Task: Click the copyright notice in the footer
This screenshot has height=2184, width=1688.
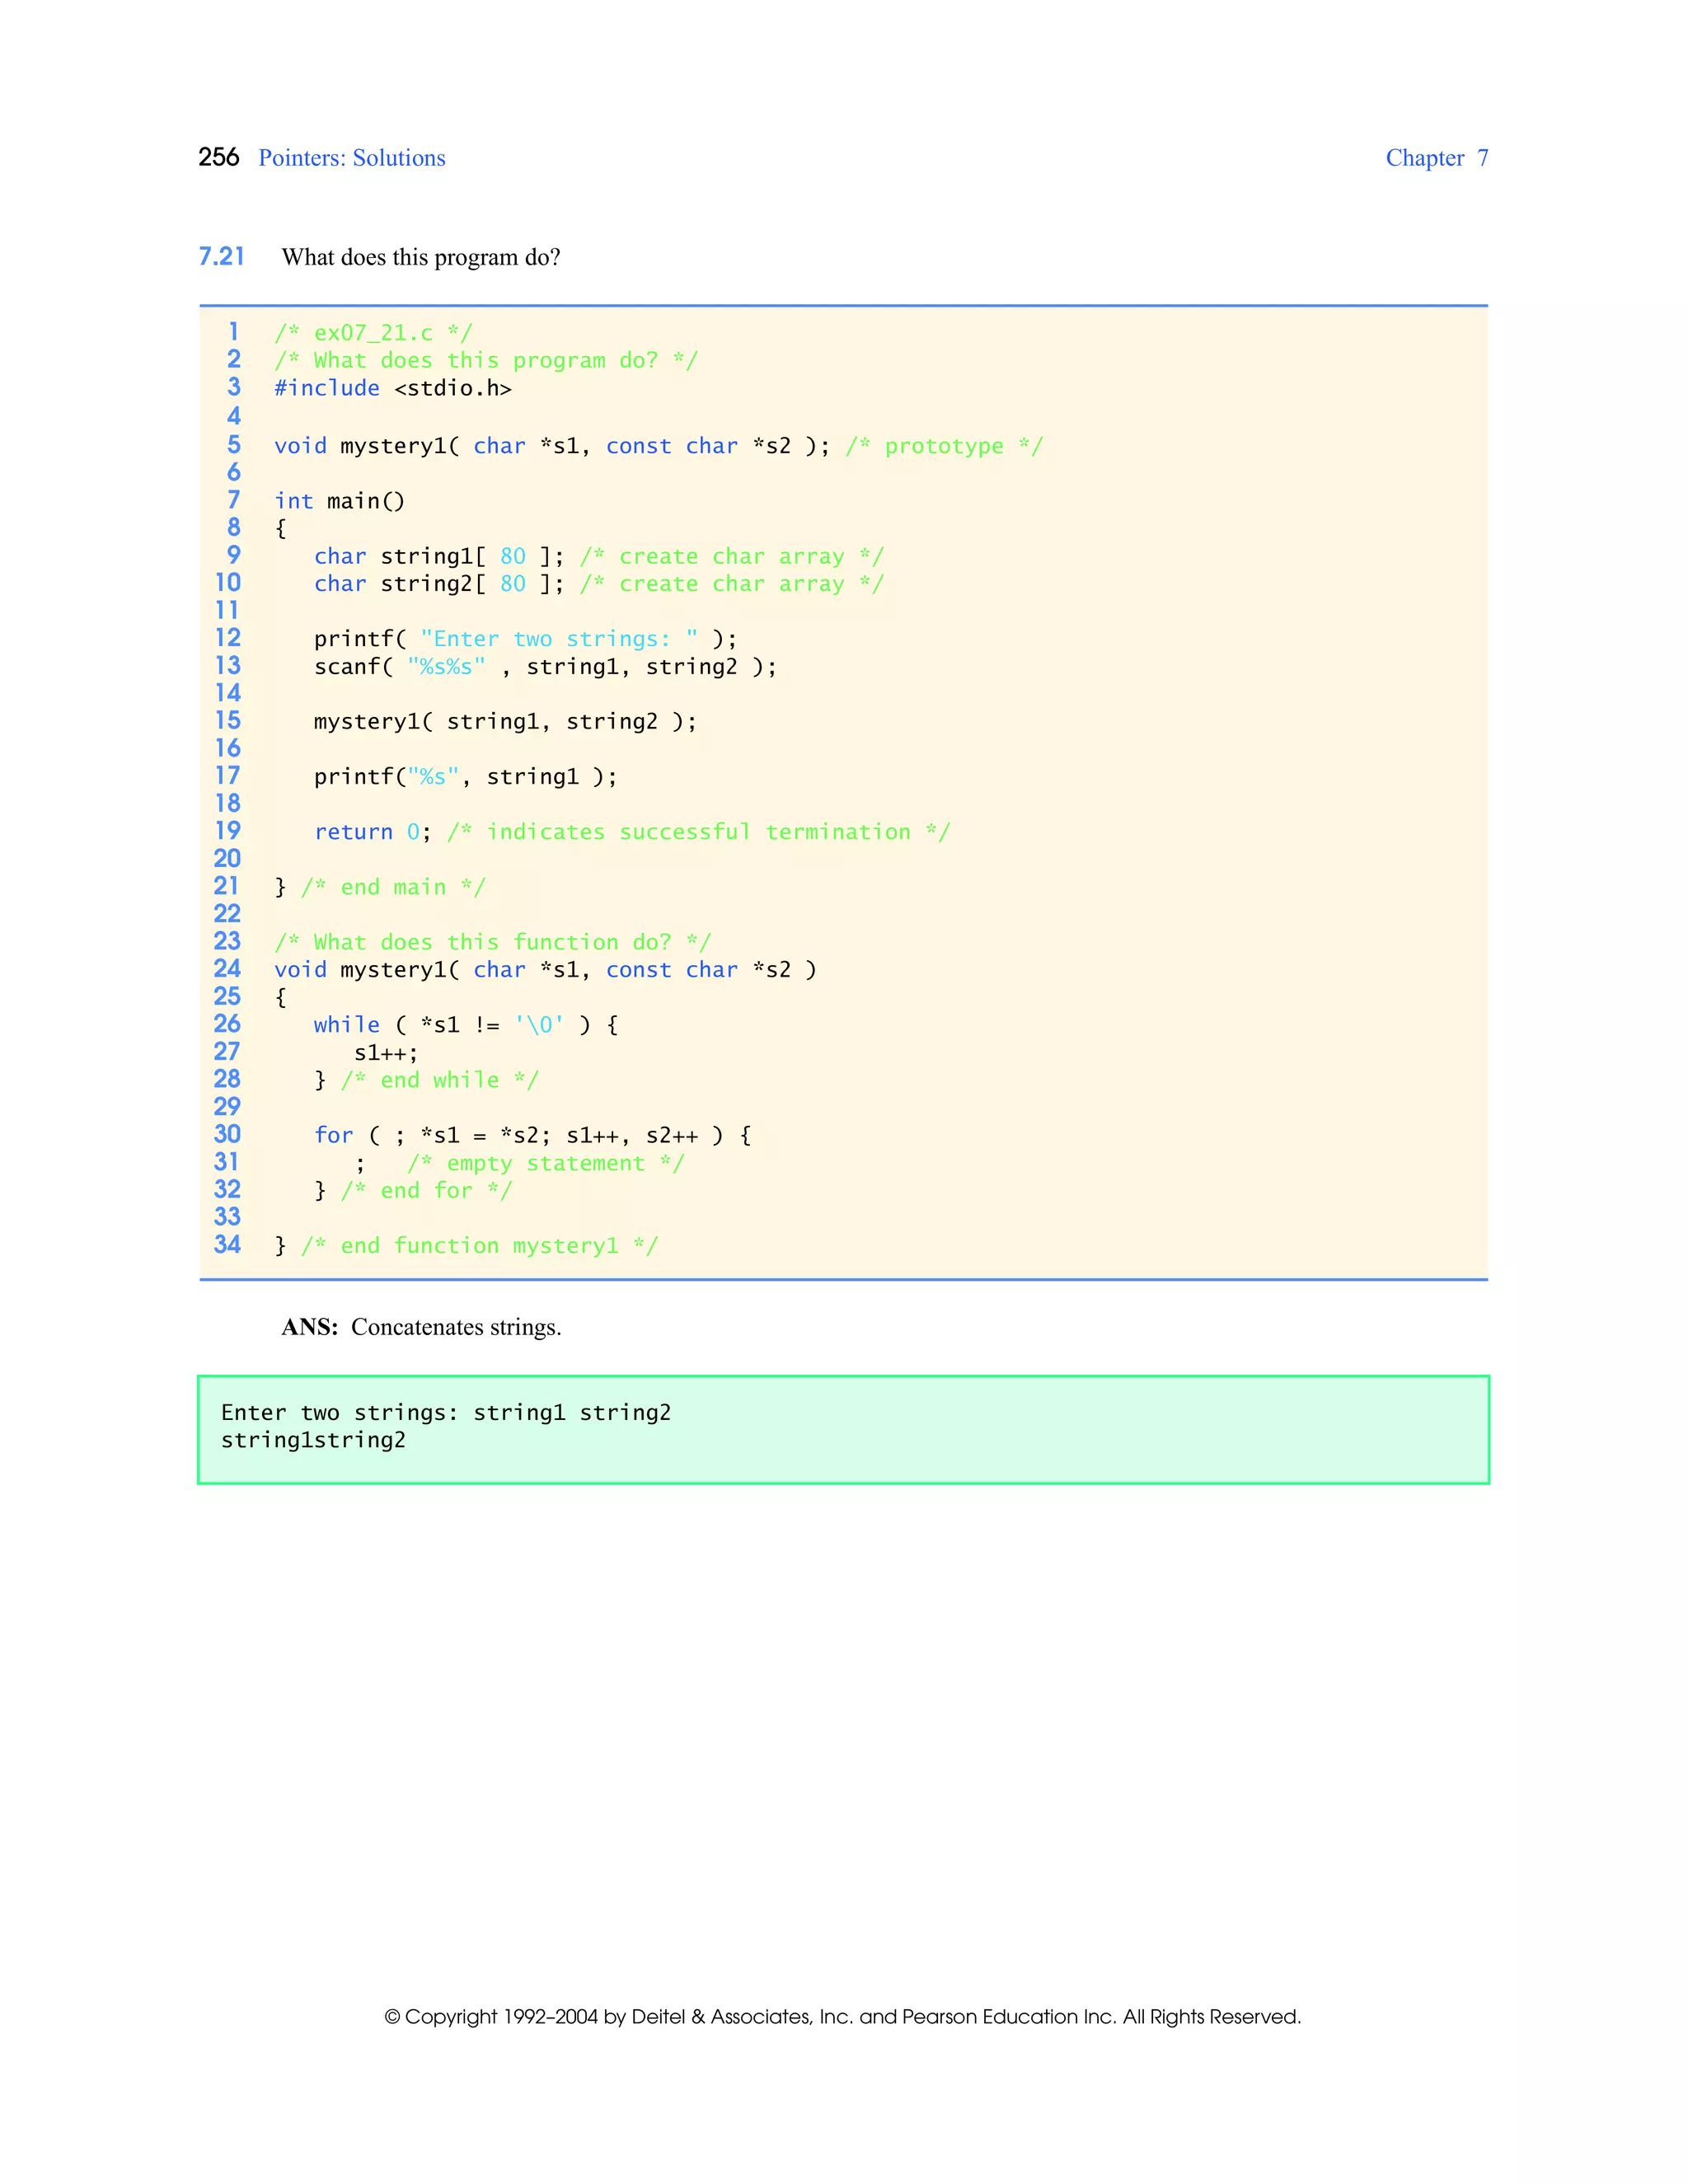Action: pos(843,2017)
